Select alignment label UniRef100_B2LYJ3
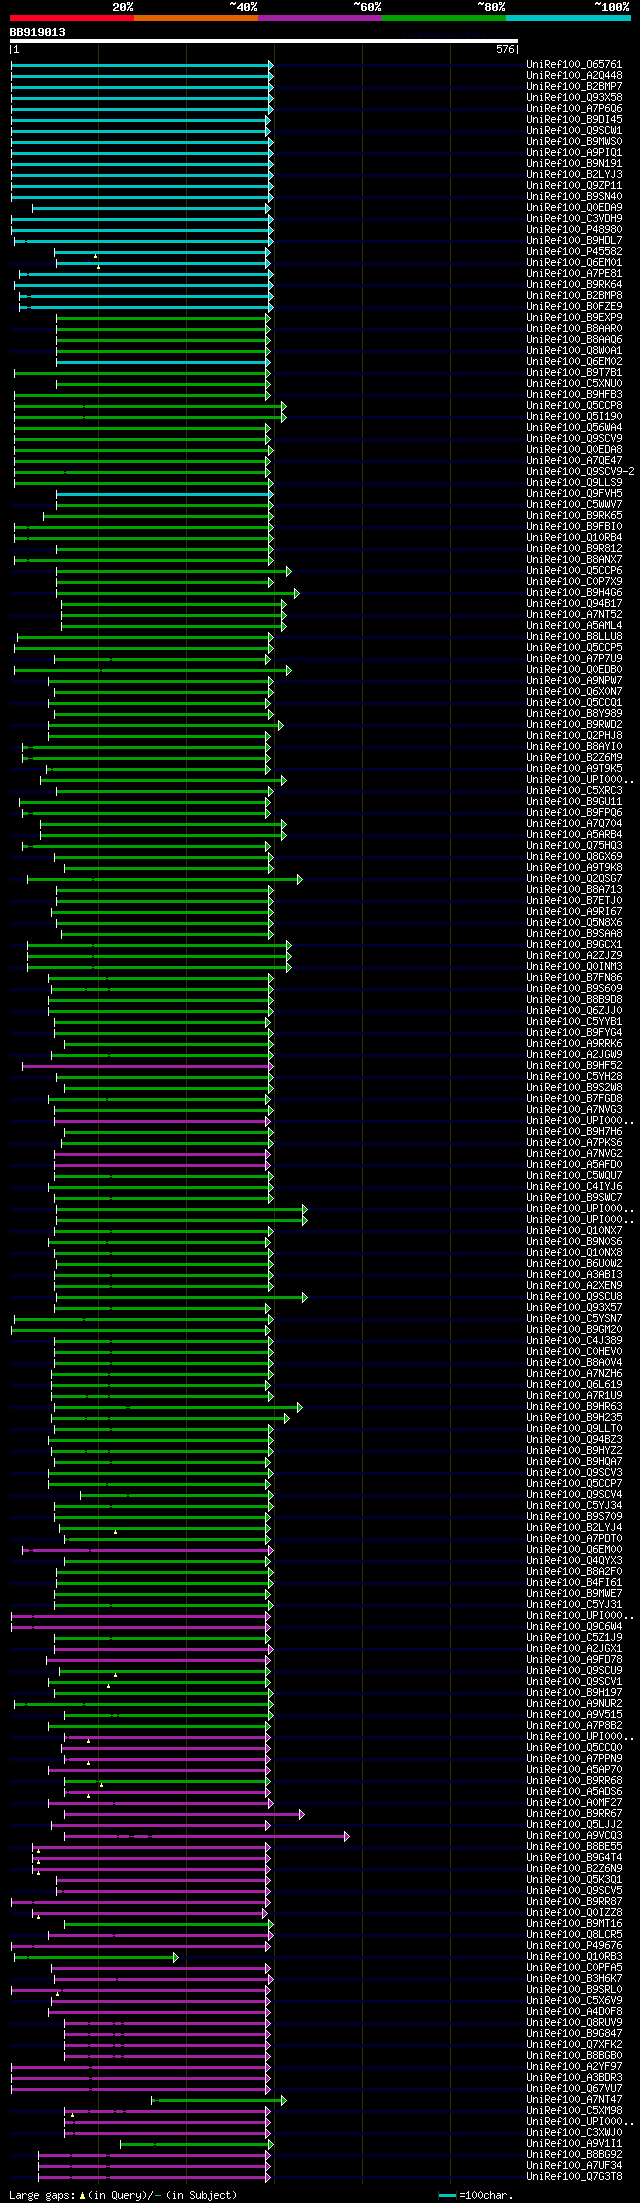The height and width of the screenshot is (2203, 640). tap(574, 174)
